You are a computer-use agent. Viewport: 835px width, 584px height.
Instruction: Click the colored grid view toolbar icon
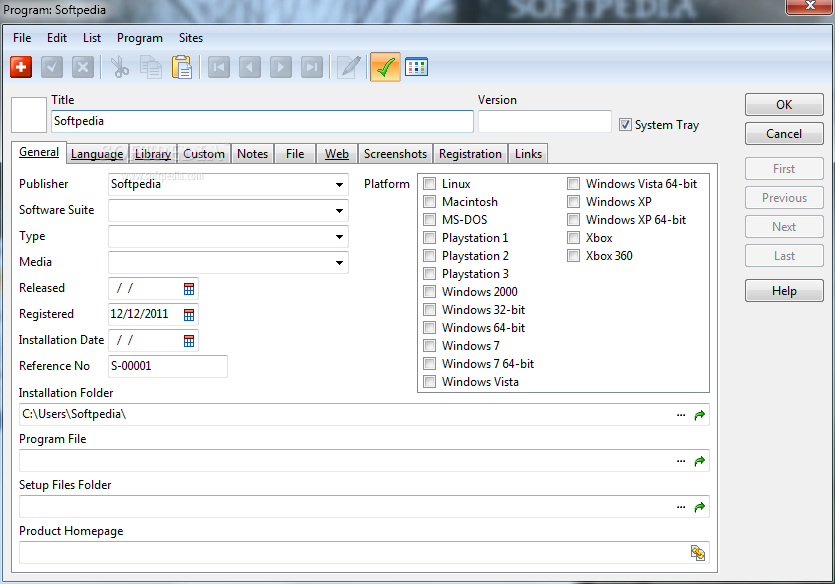click(416, 67)
